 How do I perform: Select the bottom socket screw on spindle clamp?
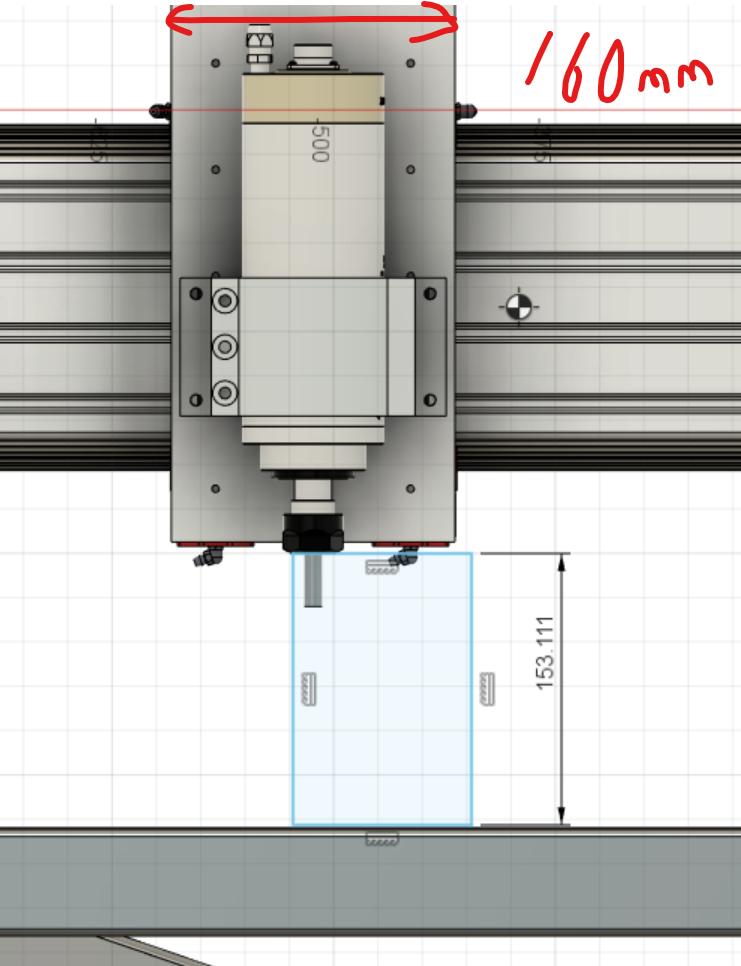[226, 394]
